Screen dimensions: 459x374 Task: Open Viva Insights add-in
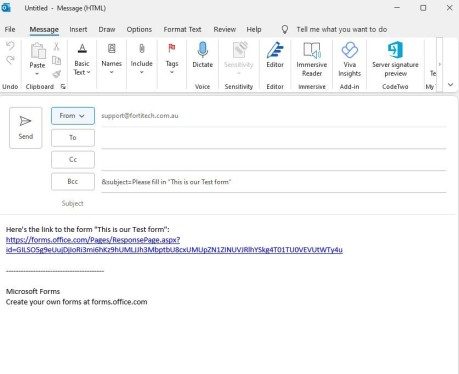click(349, 59)
